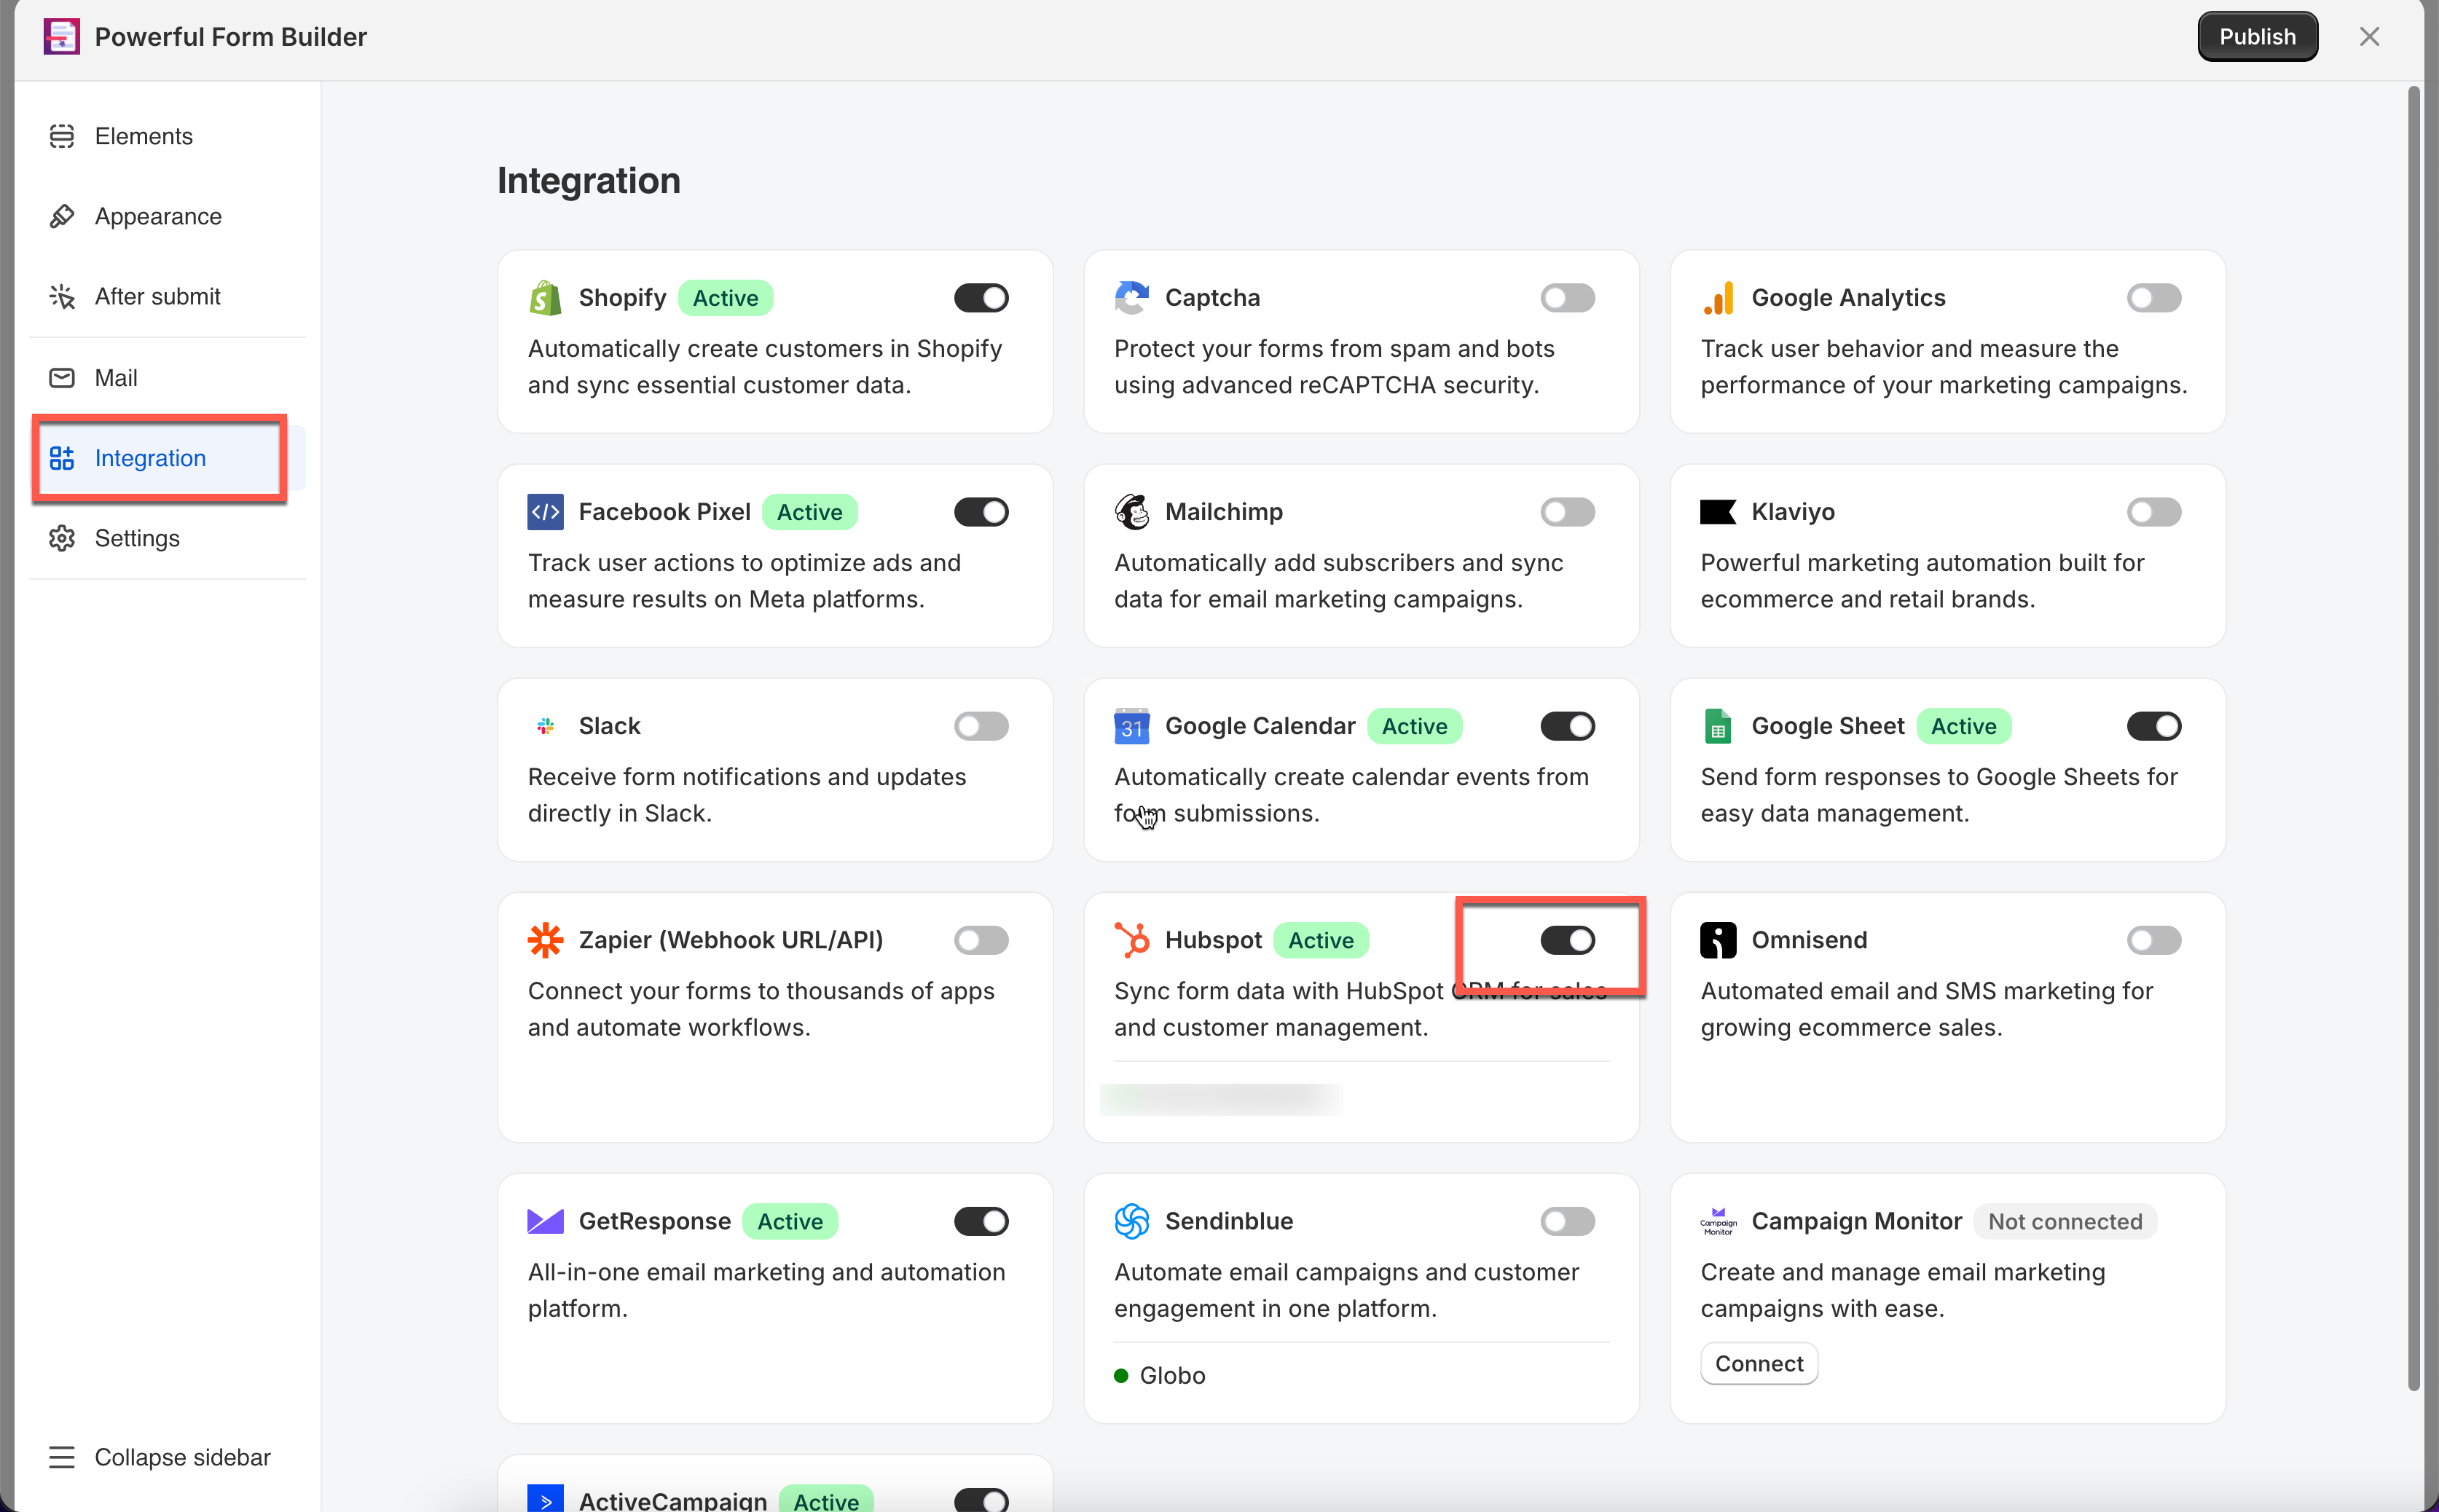
Task: Enable the Captcha integration toggle
Action: tap(1566, 298)
